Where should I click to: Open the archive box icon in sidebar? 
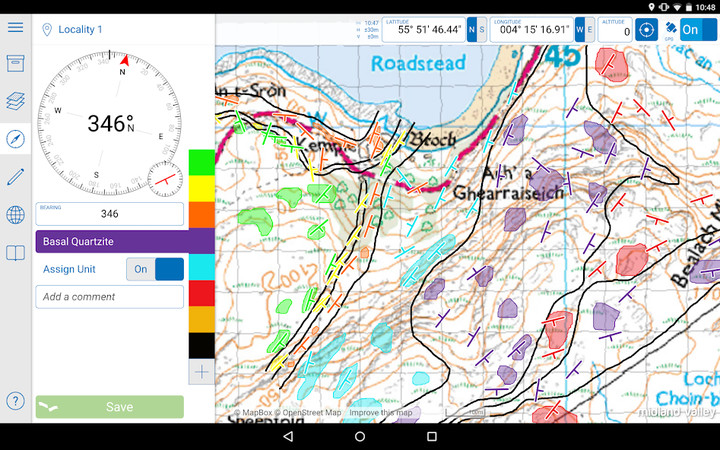pos(15,64)
